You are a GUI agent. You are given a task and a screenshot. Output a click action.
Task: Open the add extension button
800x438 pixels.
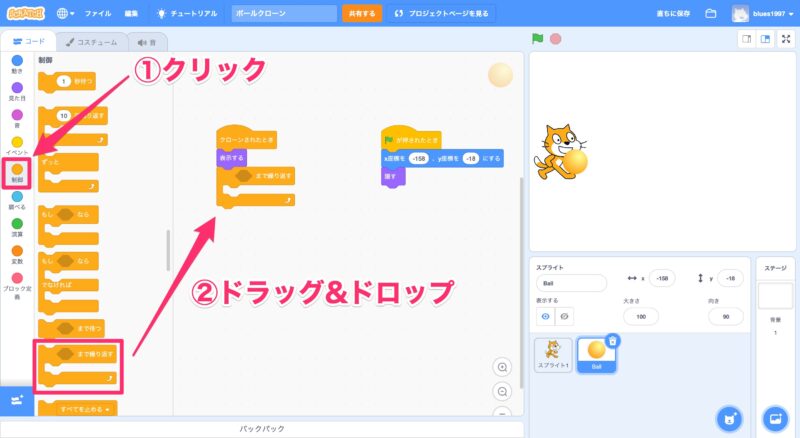click(x=18, y=399)
